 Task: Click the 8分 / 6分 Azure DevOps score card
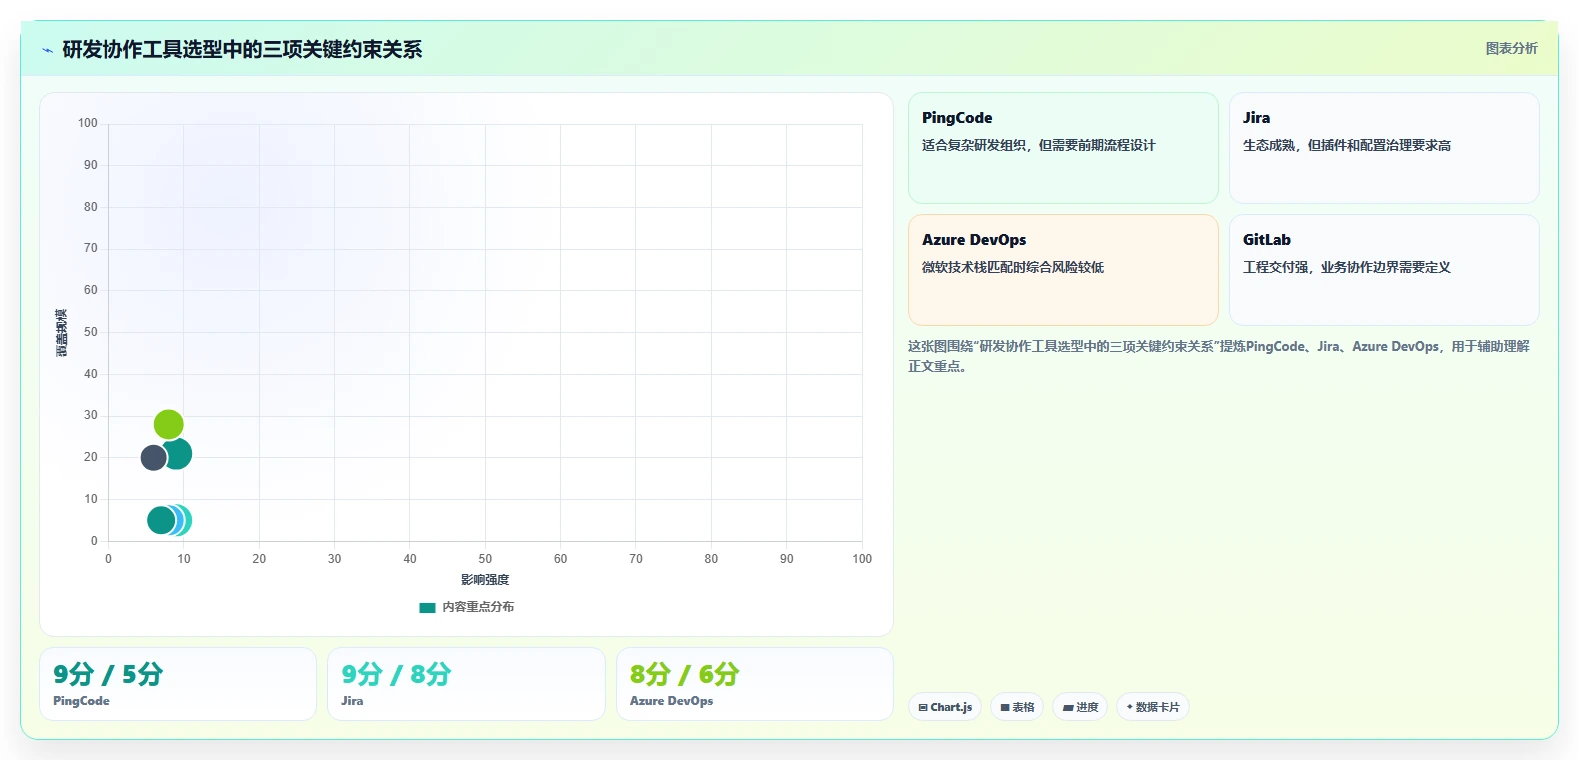[754, 684]
